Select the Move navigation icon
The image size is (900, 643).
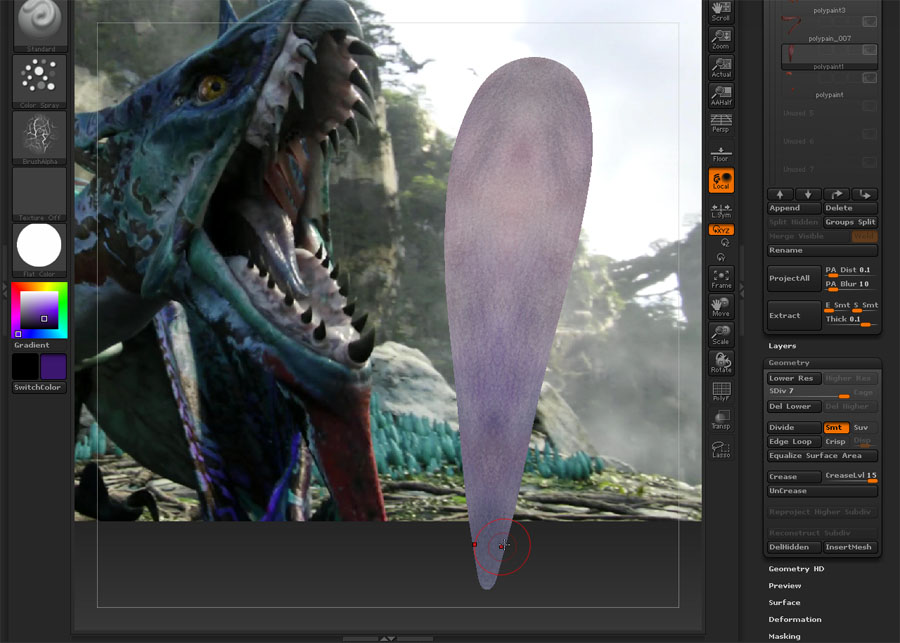click(x=721, y=307)
